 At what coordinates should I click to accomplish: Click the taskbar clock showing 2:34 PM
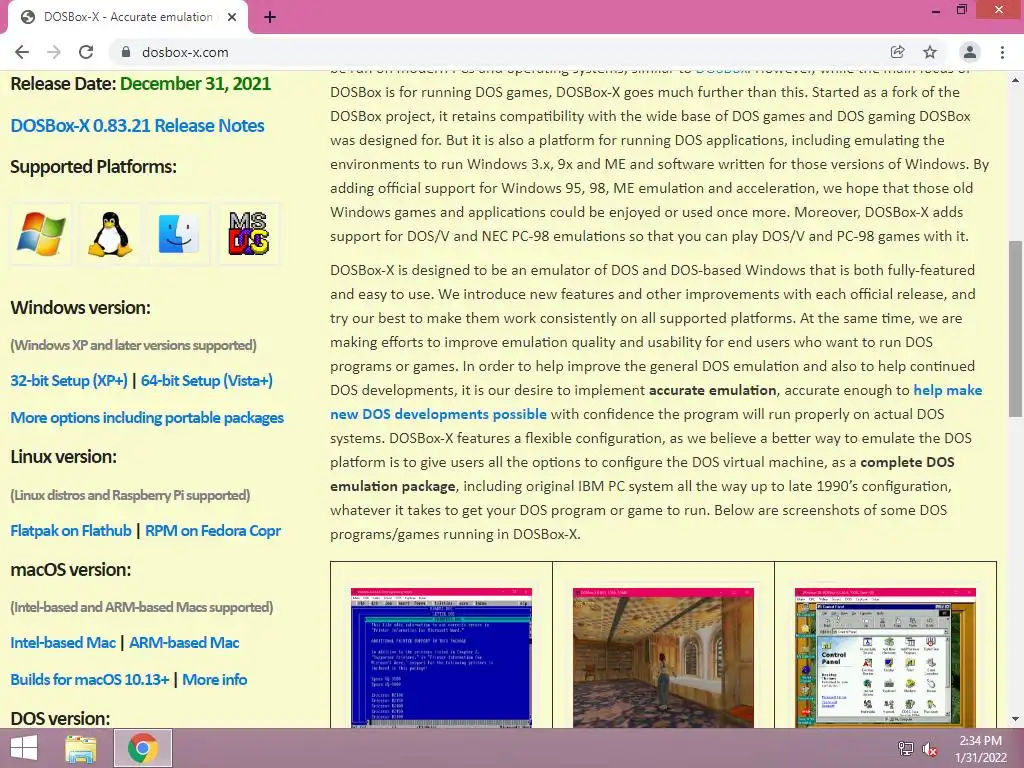tap(981, 749)
